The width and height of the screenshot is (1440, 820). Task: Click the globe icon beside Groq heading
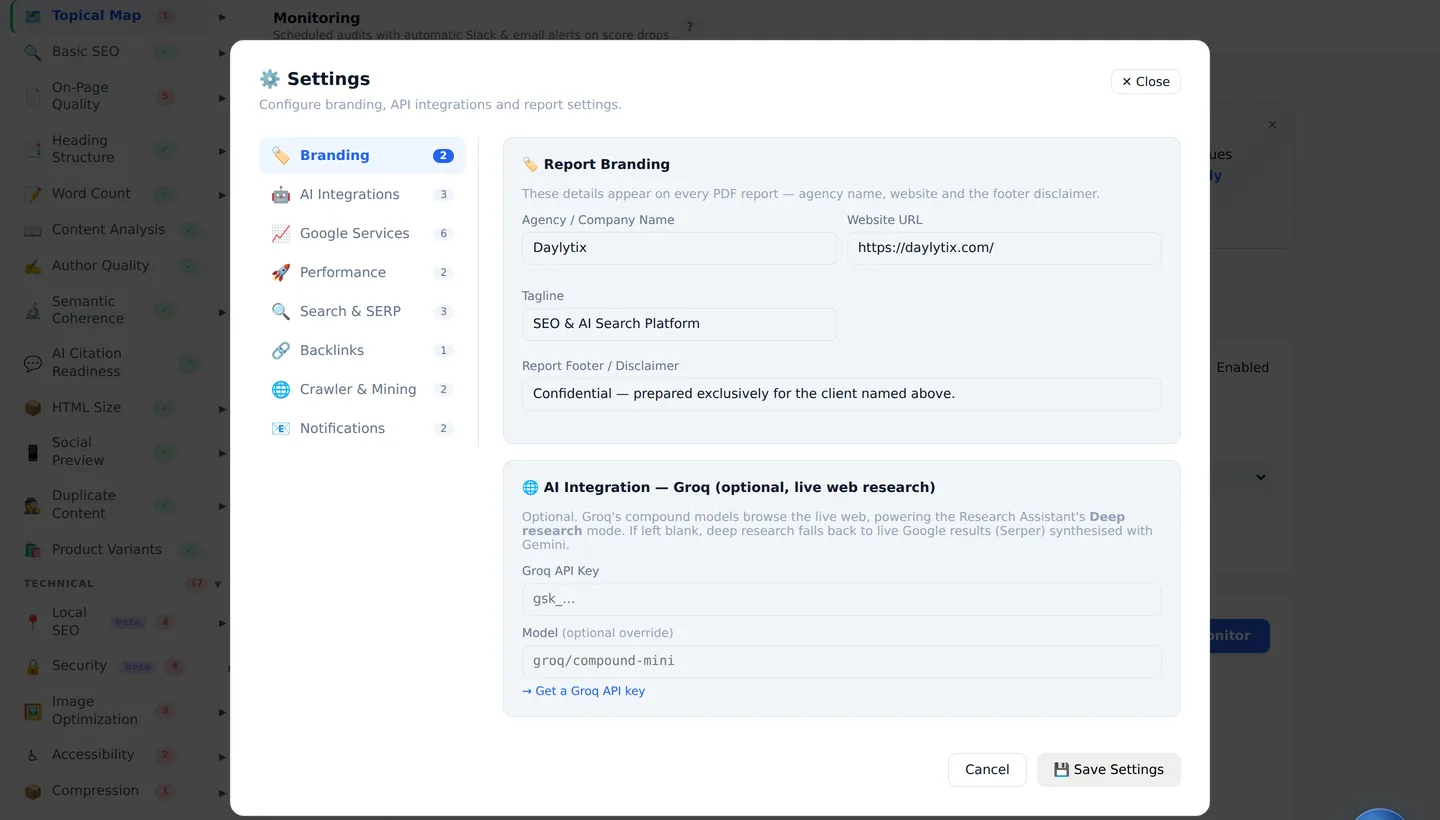pyautogui.click(x=530, y=487)
